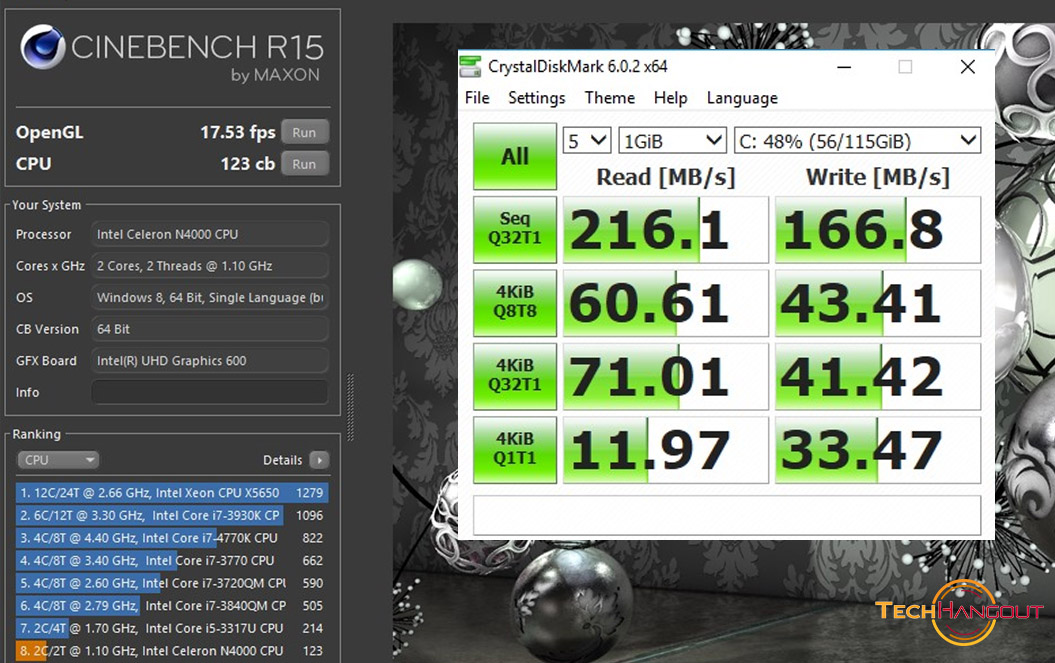Open the Help menu in CrystalDiskMark

pyautogui.click(x=670, y=98)
